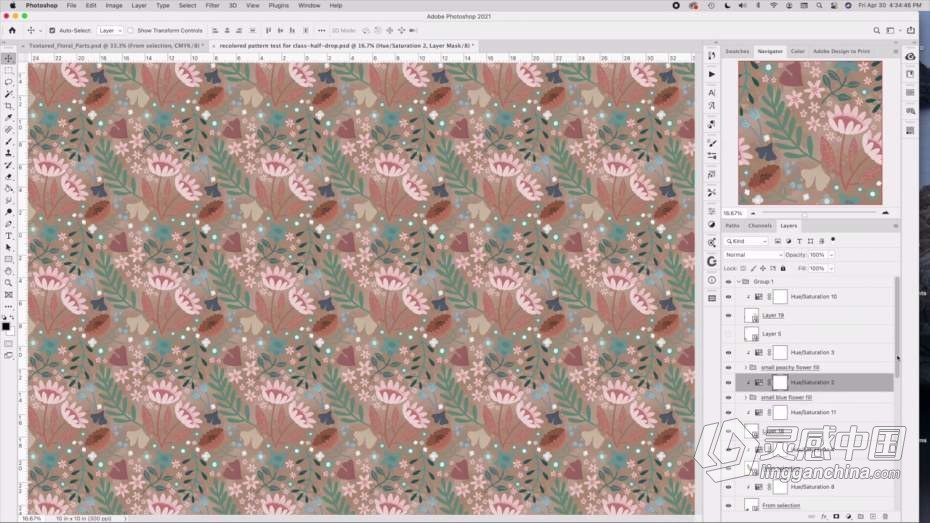Image resolution: width=930 pixels, height=523 pixels.
Task: Select the Type tool
Action: (x=8, y=236)
